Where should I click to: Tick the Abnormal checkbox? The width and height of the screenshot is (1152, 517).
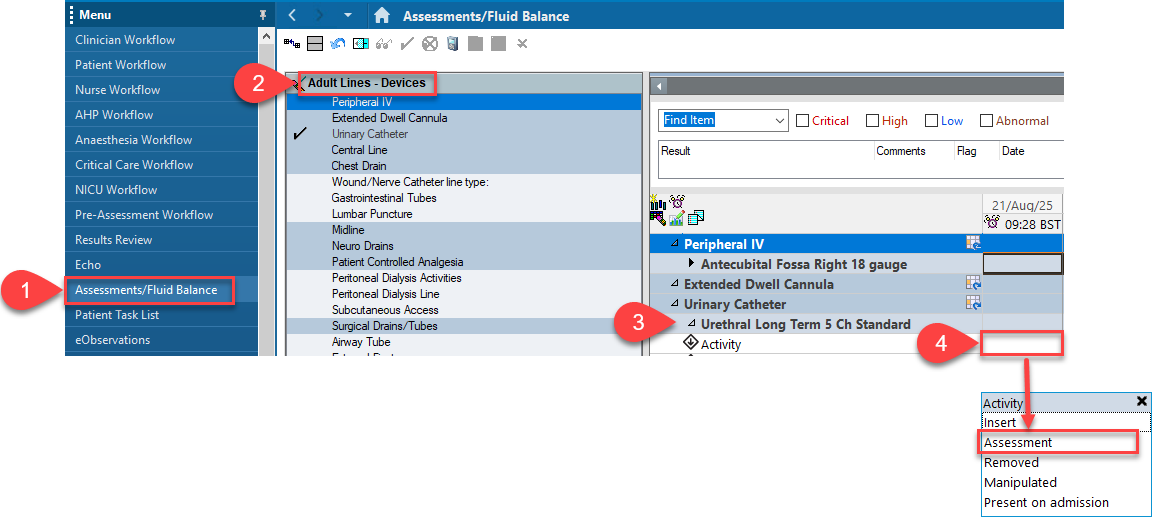click(986, 121)
